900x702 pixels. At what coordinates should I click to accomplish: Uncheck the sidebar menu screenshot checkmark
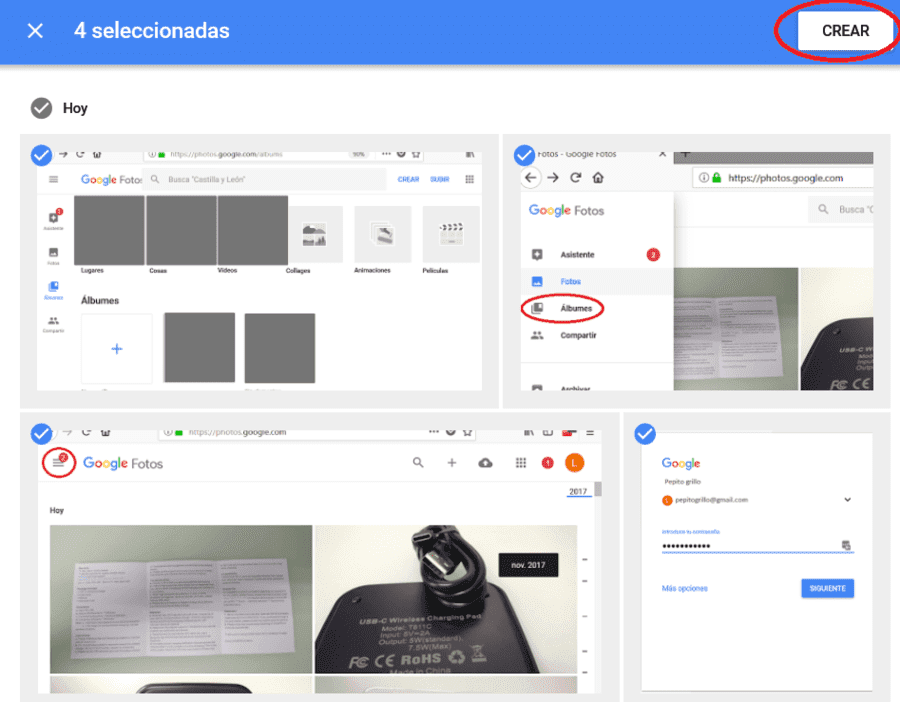(524, 155)
